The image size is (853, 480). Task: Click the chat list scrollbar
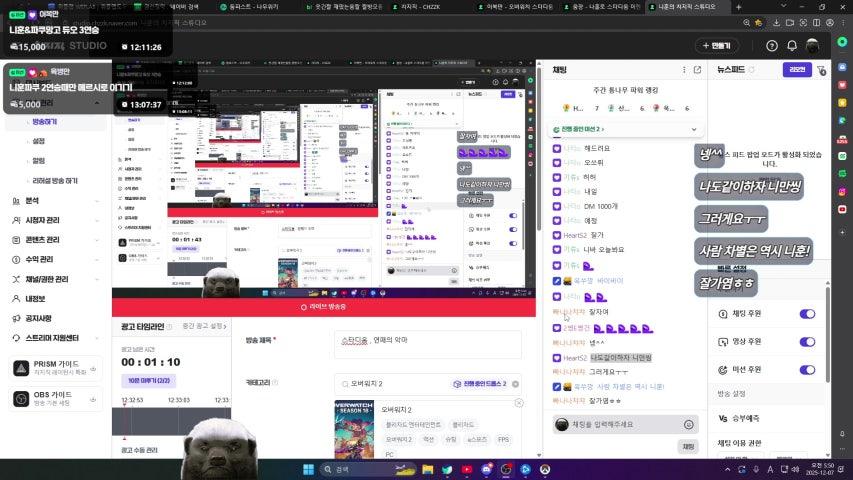[x=539, y=147]
